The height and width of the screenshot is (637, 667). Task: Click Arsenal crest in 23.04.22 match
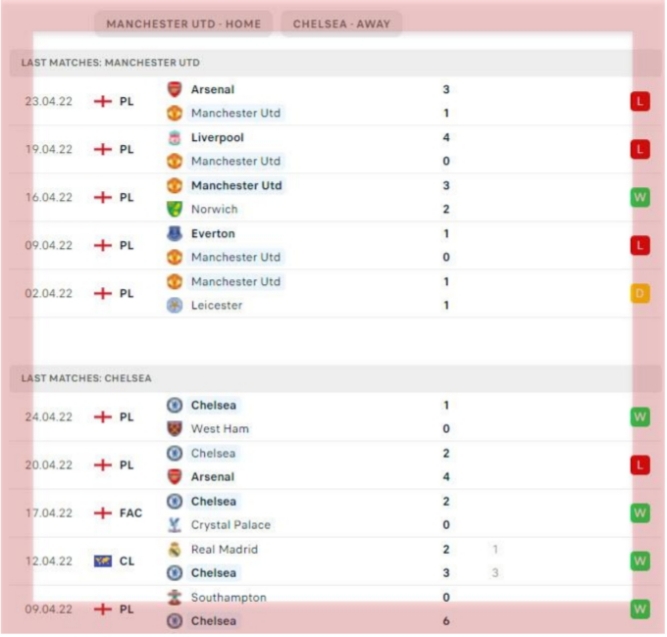click(x=174, y=90)
